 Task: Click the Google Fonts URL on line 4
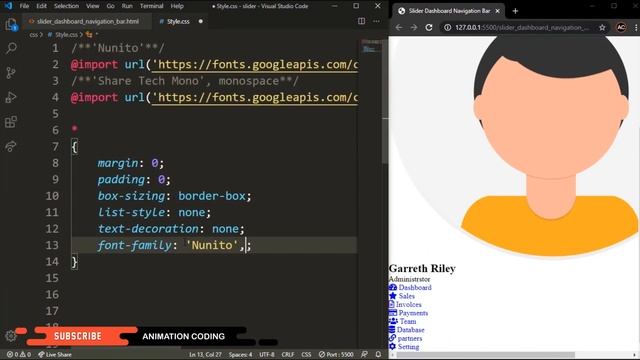point(255,98)
